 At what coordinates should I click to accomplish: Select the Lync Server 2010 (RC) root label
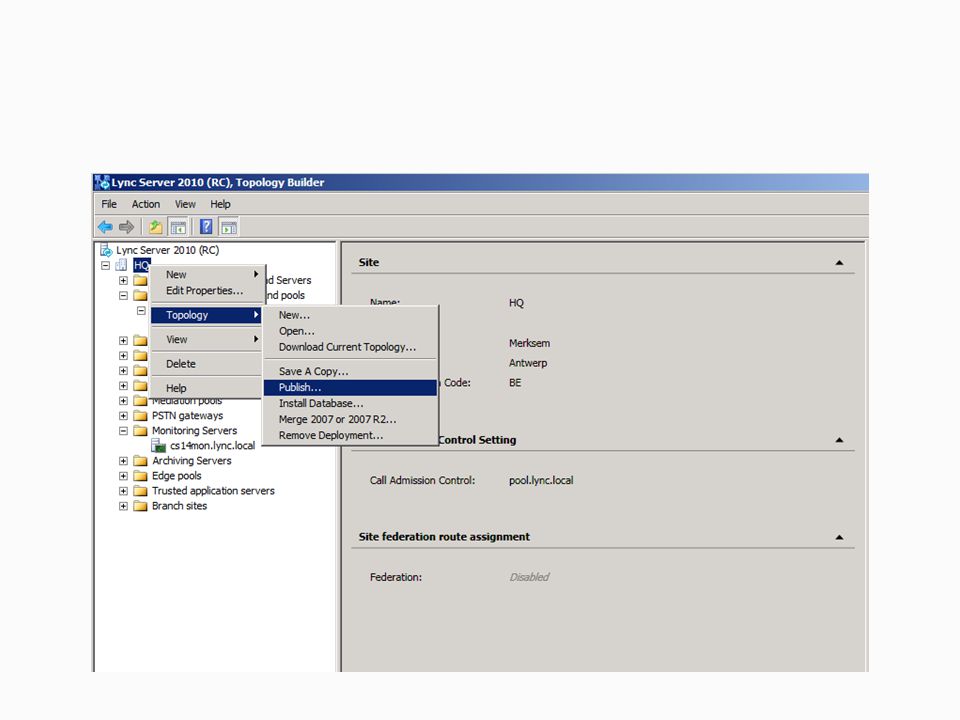pos(167,250)
